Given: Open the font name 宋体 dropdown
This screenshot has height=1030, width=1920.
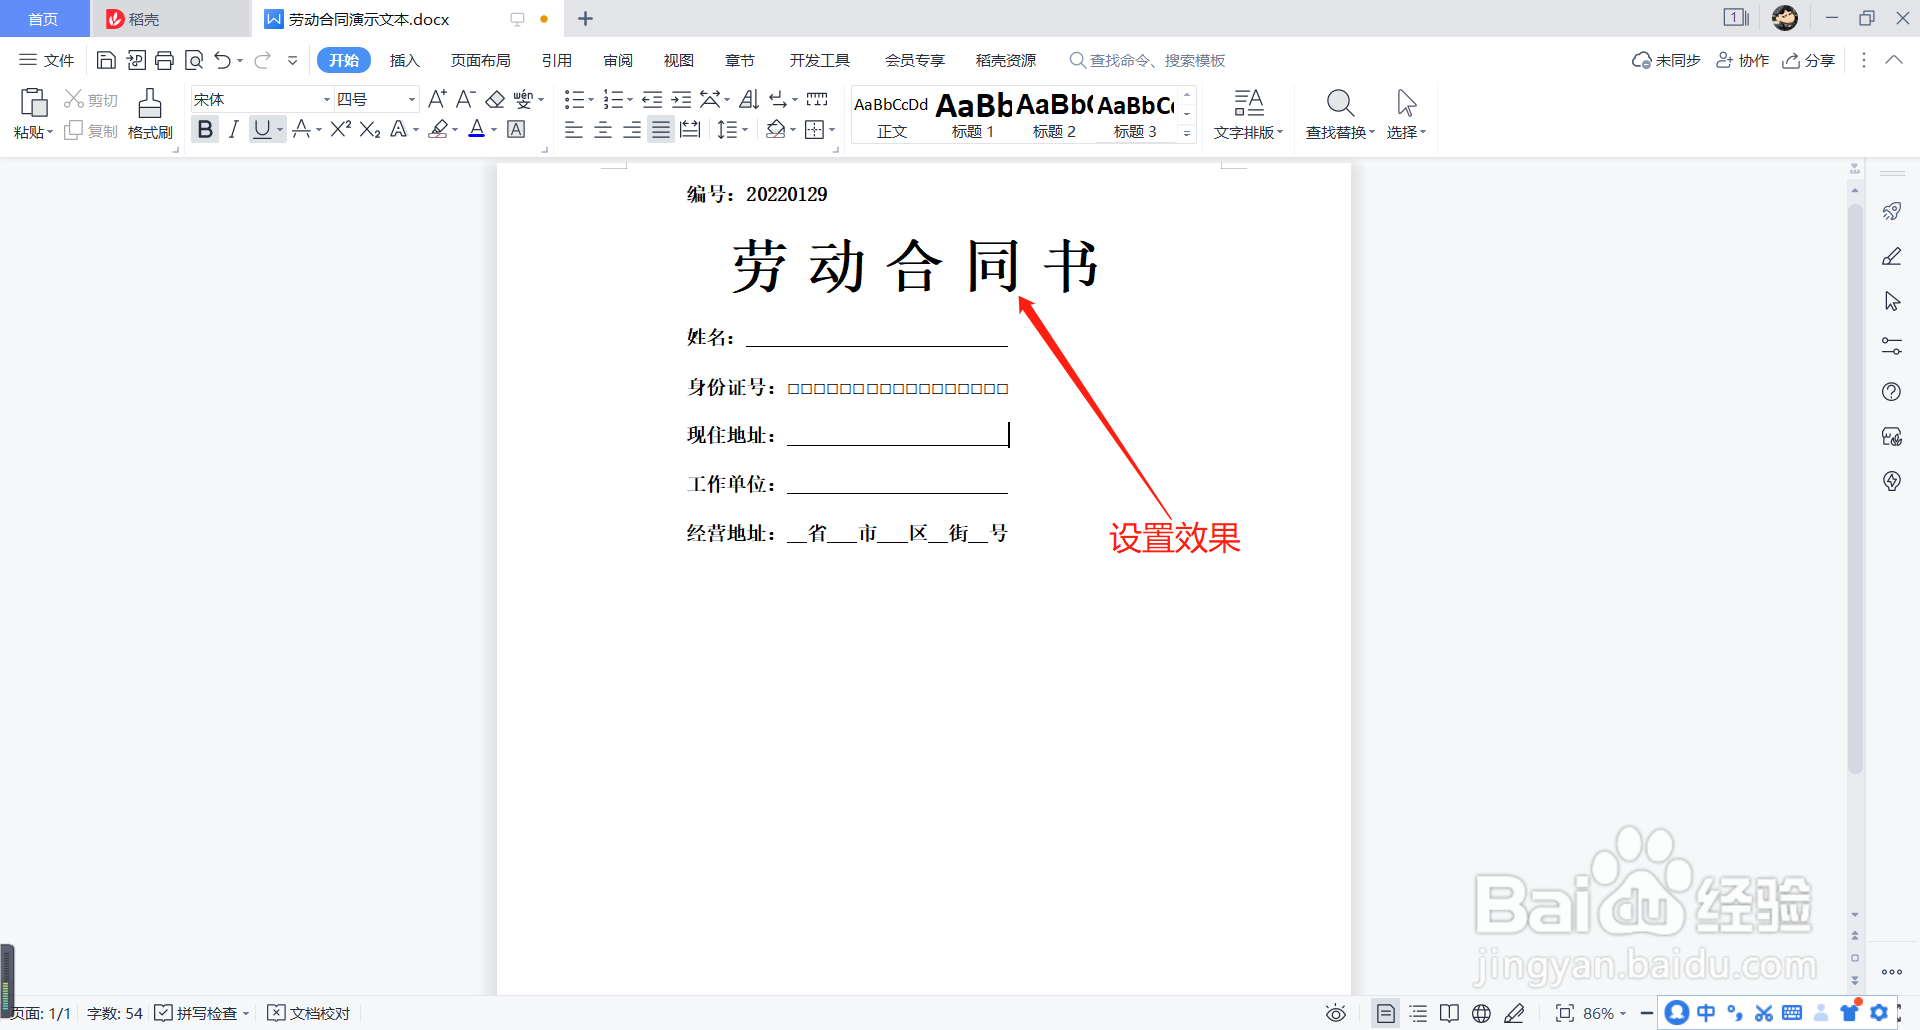Looking at the screenshot, I should point(326,99).
